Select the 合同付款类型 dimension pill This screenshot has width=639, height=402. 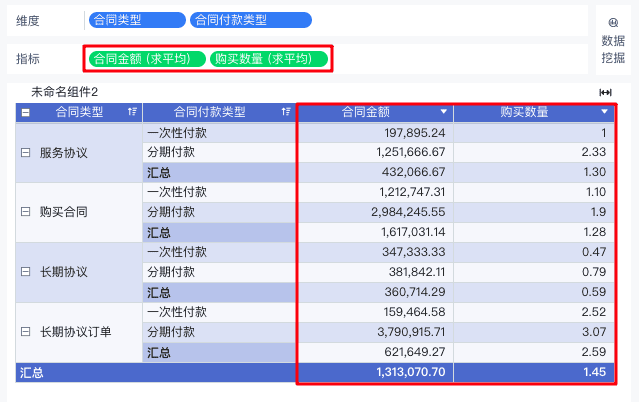point(251,20)
